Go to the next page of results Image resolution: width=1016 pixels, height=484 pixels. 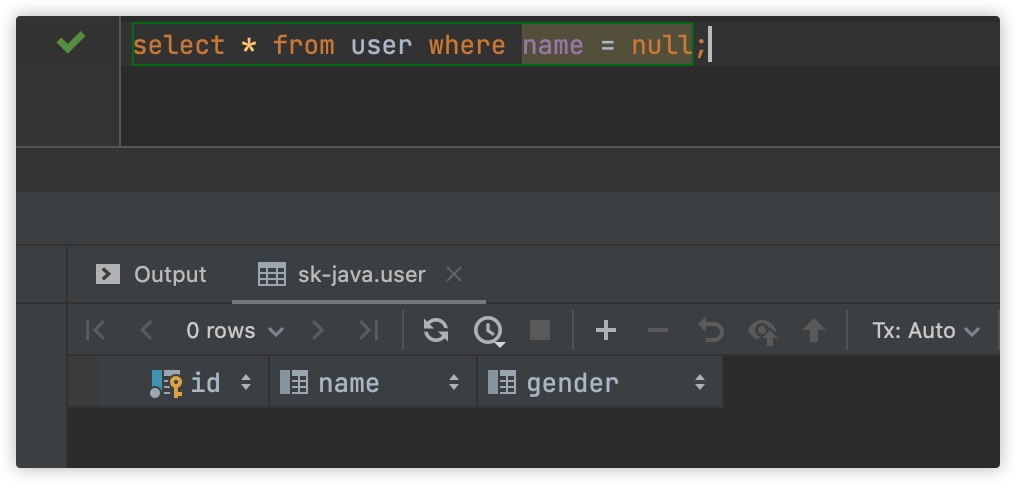pyautogui.click(x=318, y=330)
